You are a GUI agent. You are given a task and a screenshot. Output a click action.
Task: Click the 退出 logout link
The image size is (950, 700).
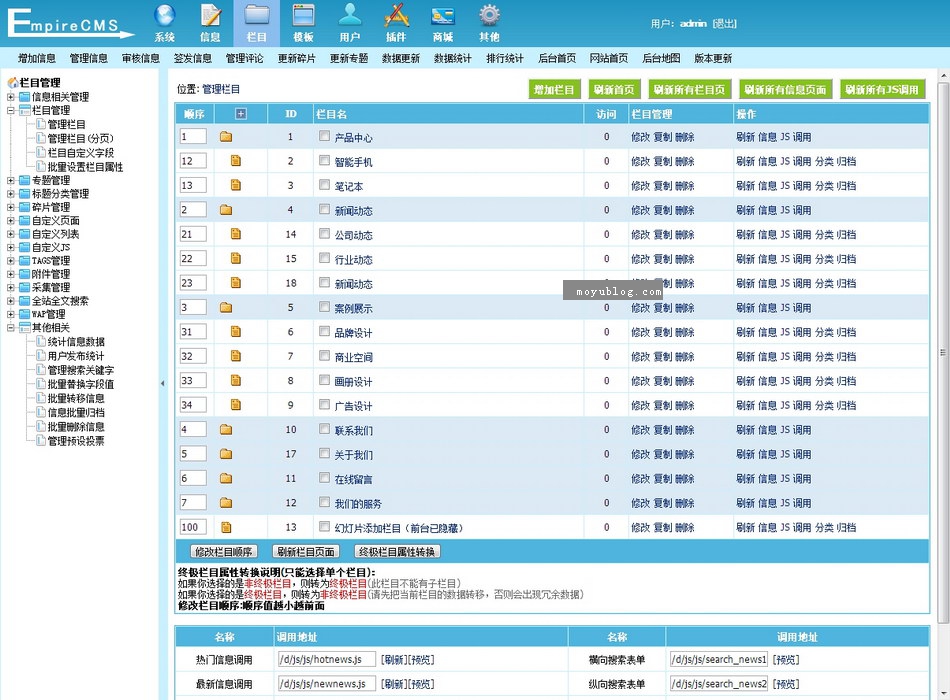725,23
